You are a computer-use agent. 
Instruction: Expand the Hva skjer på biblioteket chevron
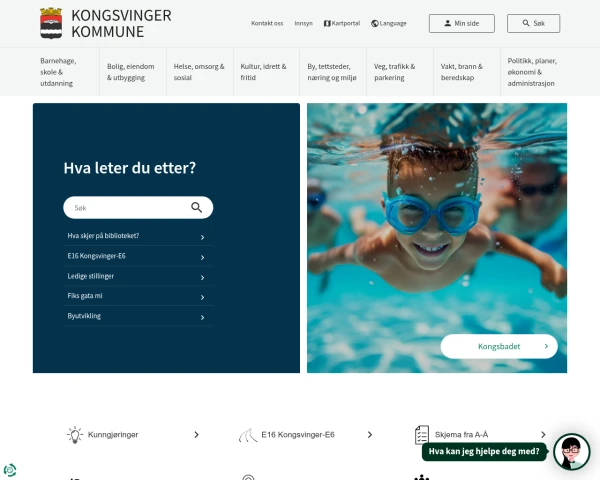[x=202, y=237]
